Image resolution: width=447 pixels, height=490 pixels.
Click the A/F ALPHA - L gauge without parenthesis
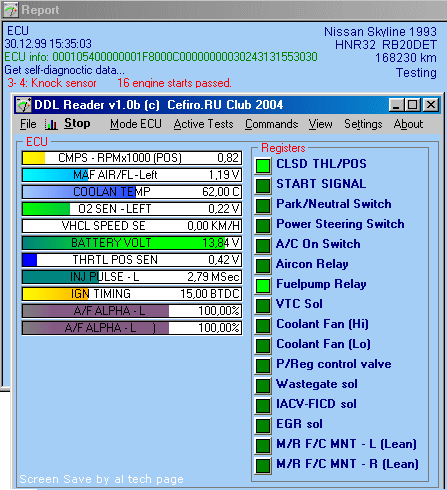point(132,311)
